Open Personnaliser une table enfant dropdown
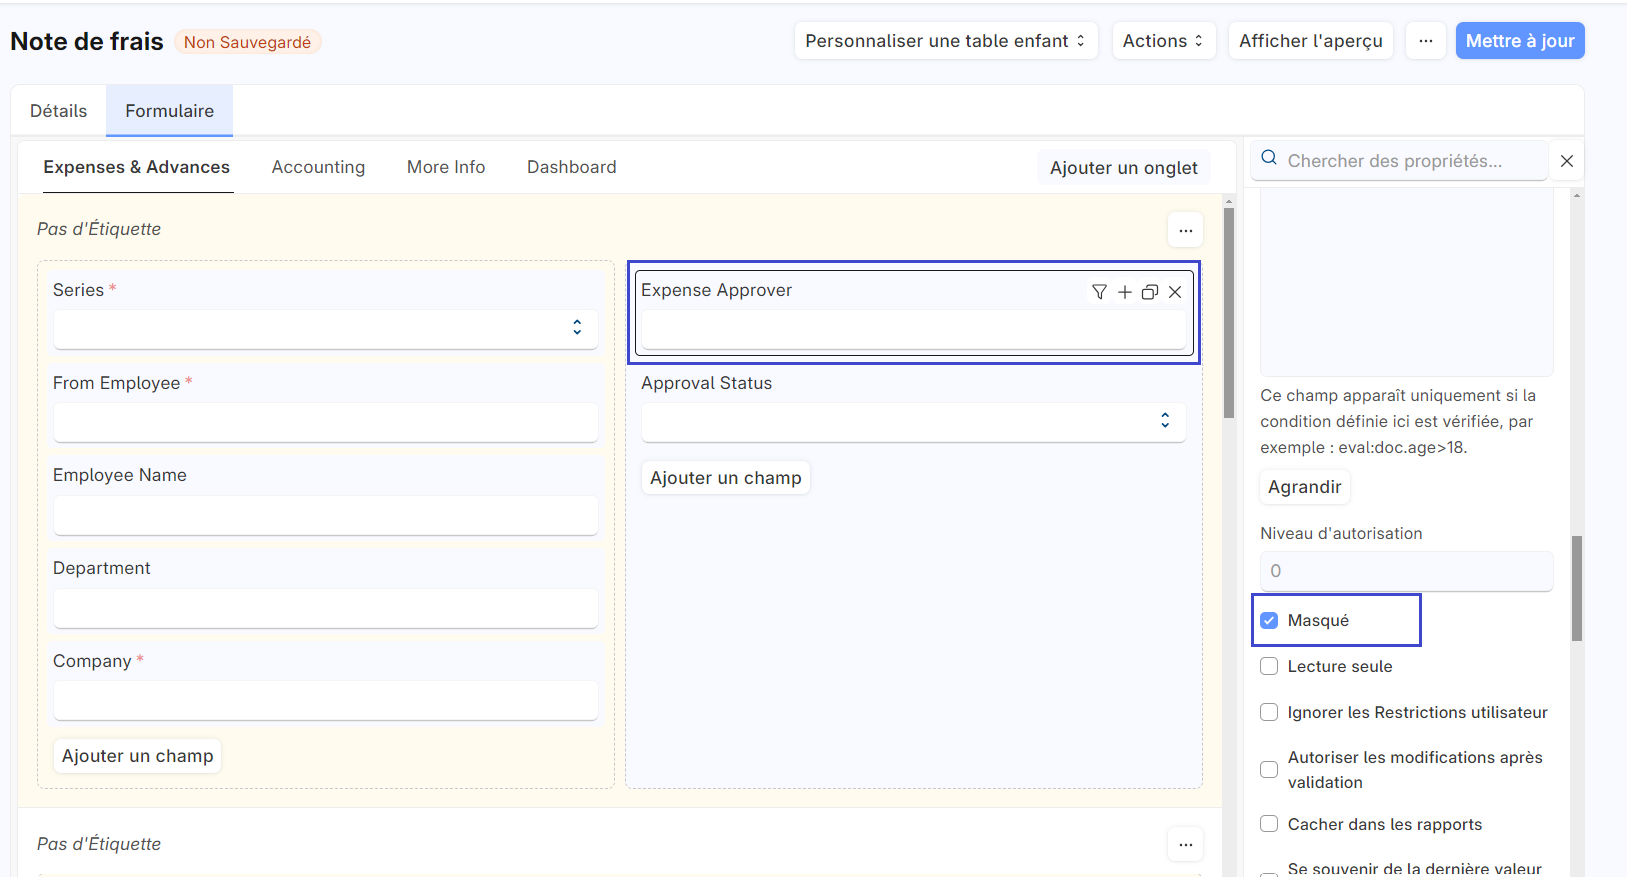Screen dimensions: 1627x877 [x=945, y=41]
